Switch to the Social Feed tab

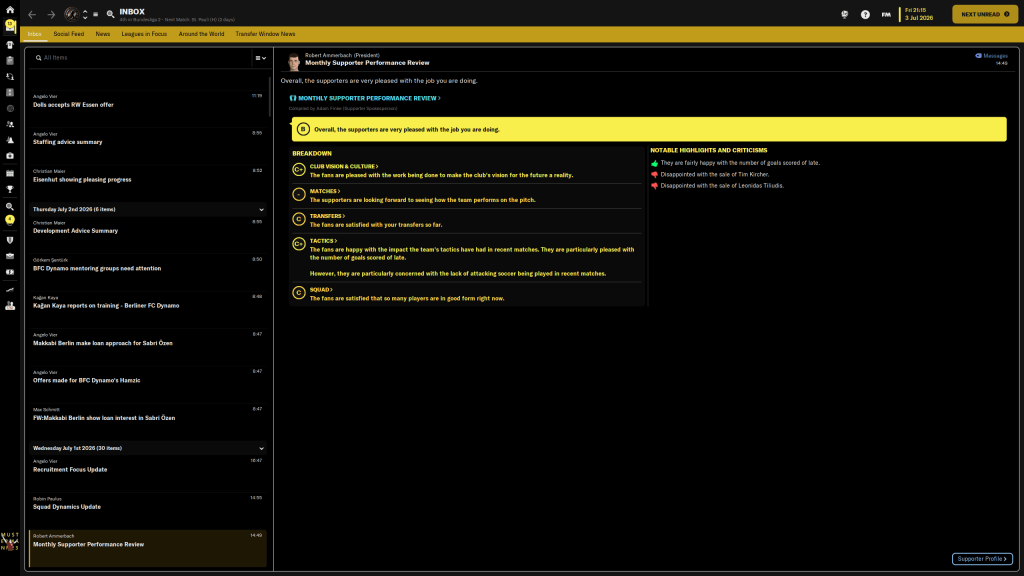69,34
